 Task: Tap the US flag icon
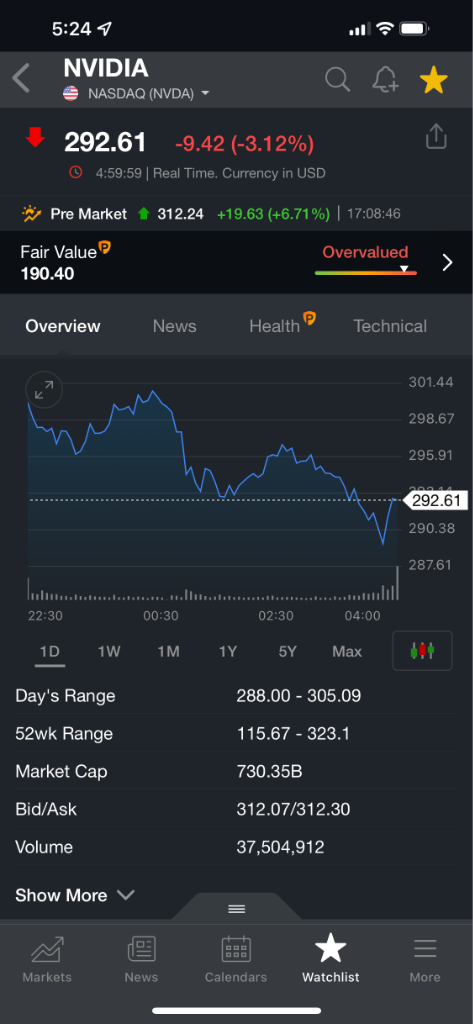71,93
